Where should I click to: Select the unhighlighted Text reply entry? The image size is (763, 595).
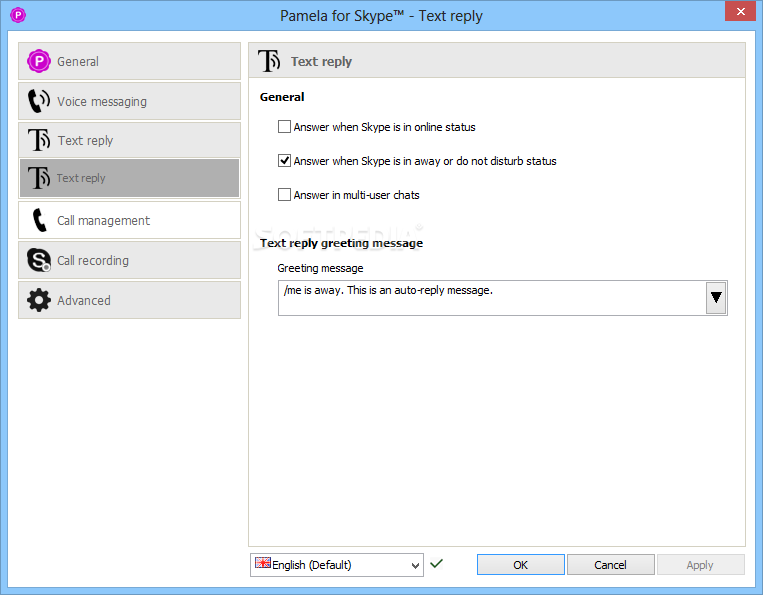point(129,140)
